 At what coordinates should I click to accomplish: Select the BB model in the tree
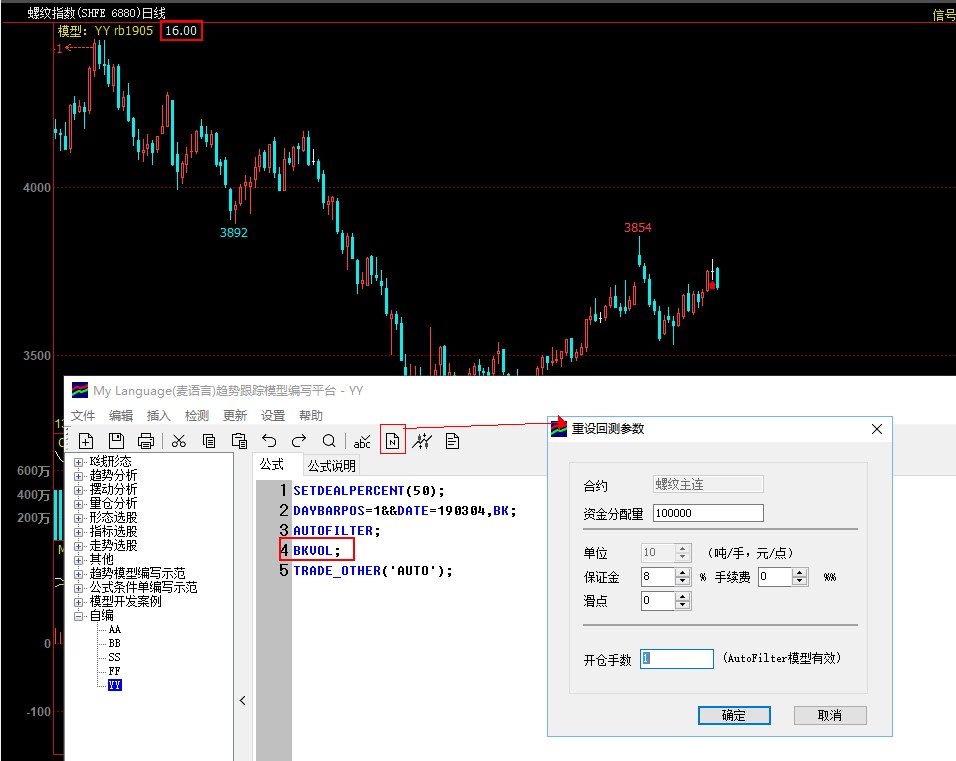114,643
